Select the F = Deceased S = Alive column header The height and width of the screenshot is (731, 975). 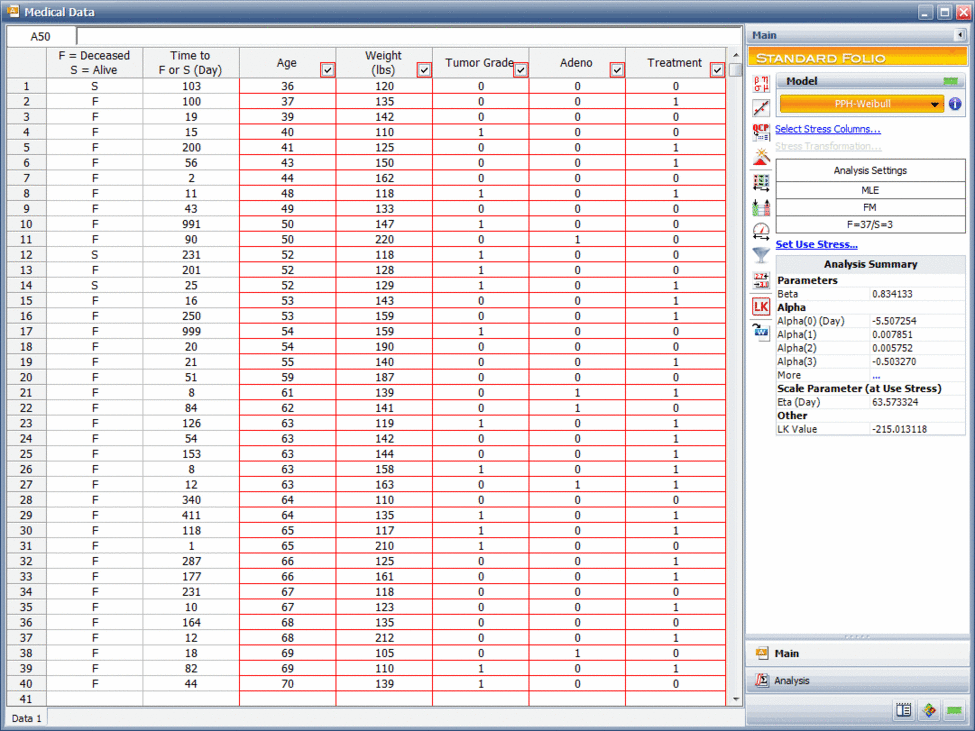point(95,63)
